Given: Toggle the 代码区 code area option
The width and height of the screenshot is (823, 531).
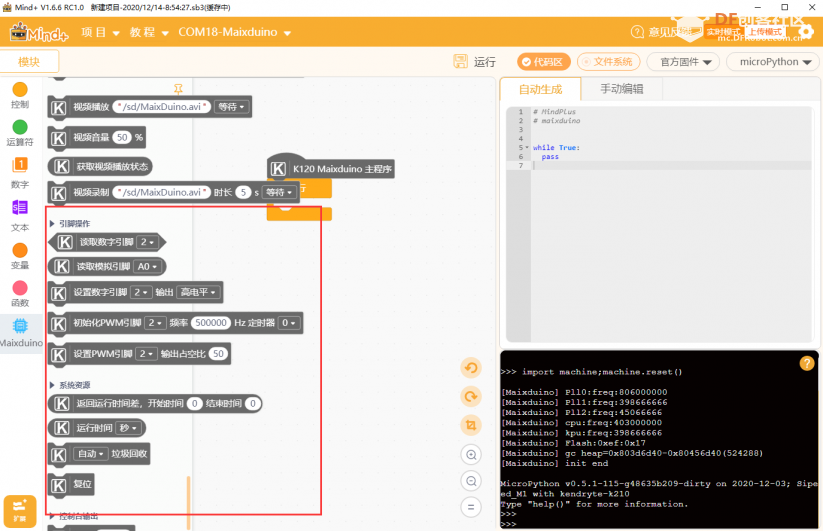Looking at the screenshot, I should [543, 62].
